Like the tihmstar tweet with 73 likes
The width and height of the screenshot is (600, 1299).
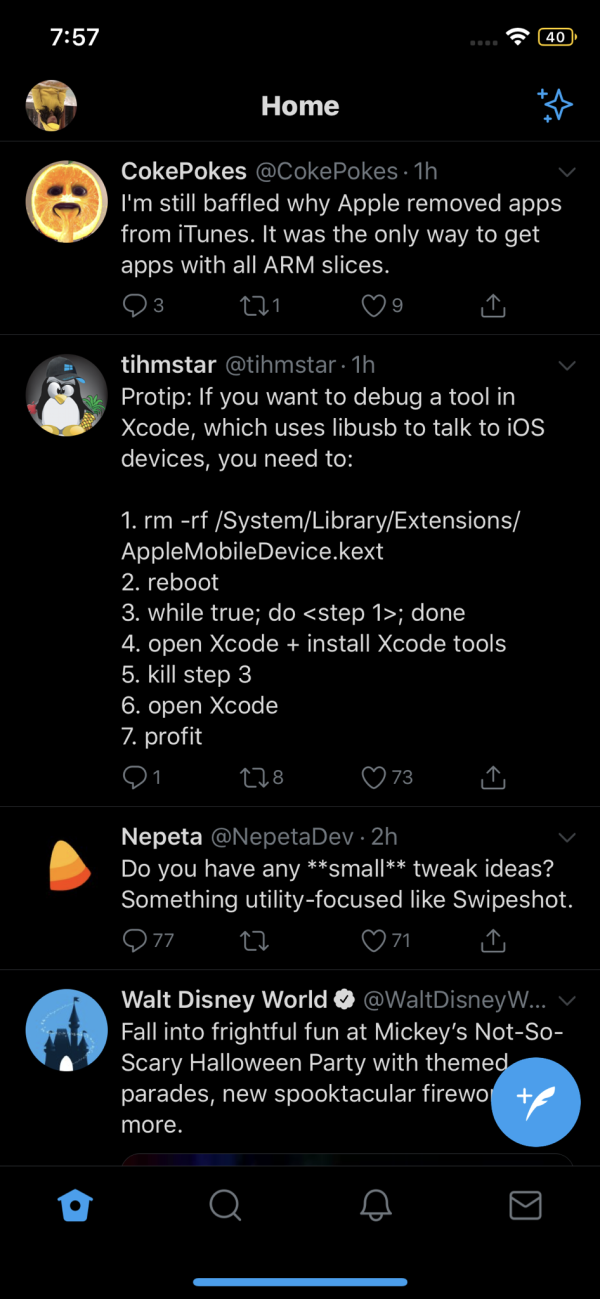pyautogui.click(x=387, y=776)
